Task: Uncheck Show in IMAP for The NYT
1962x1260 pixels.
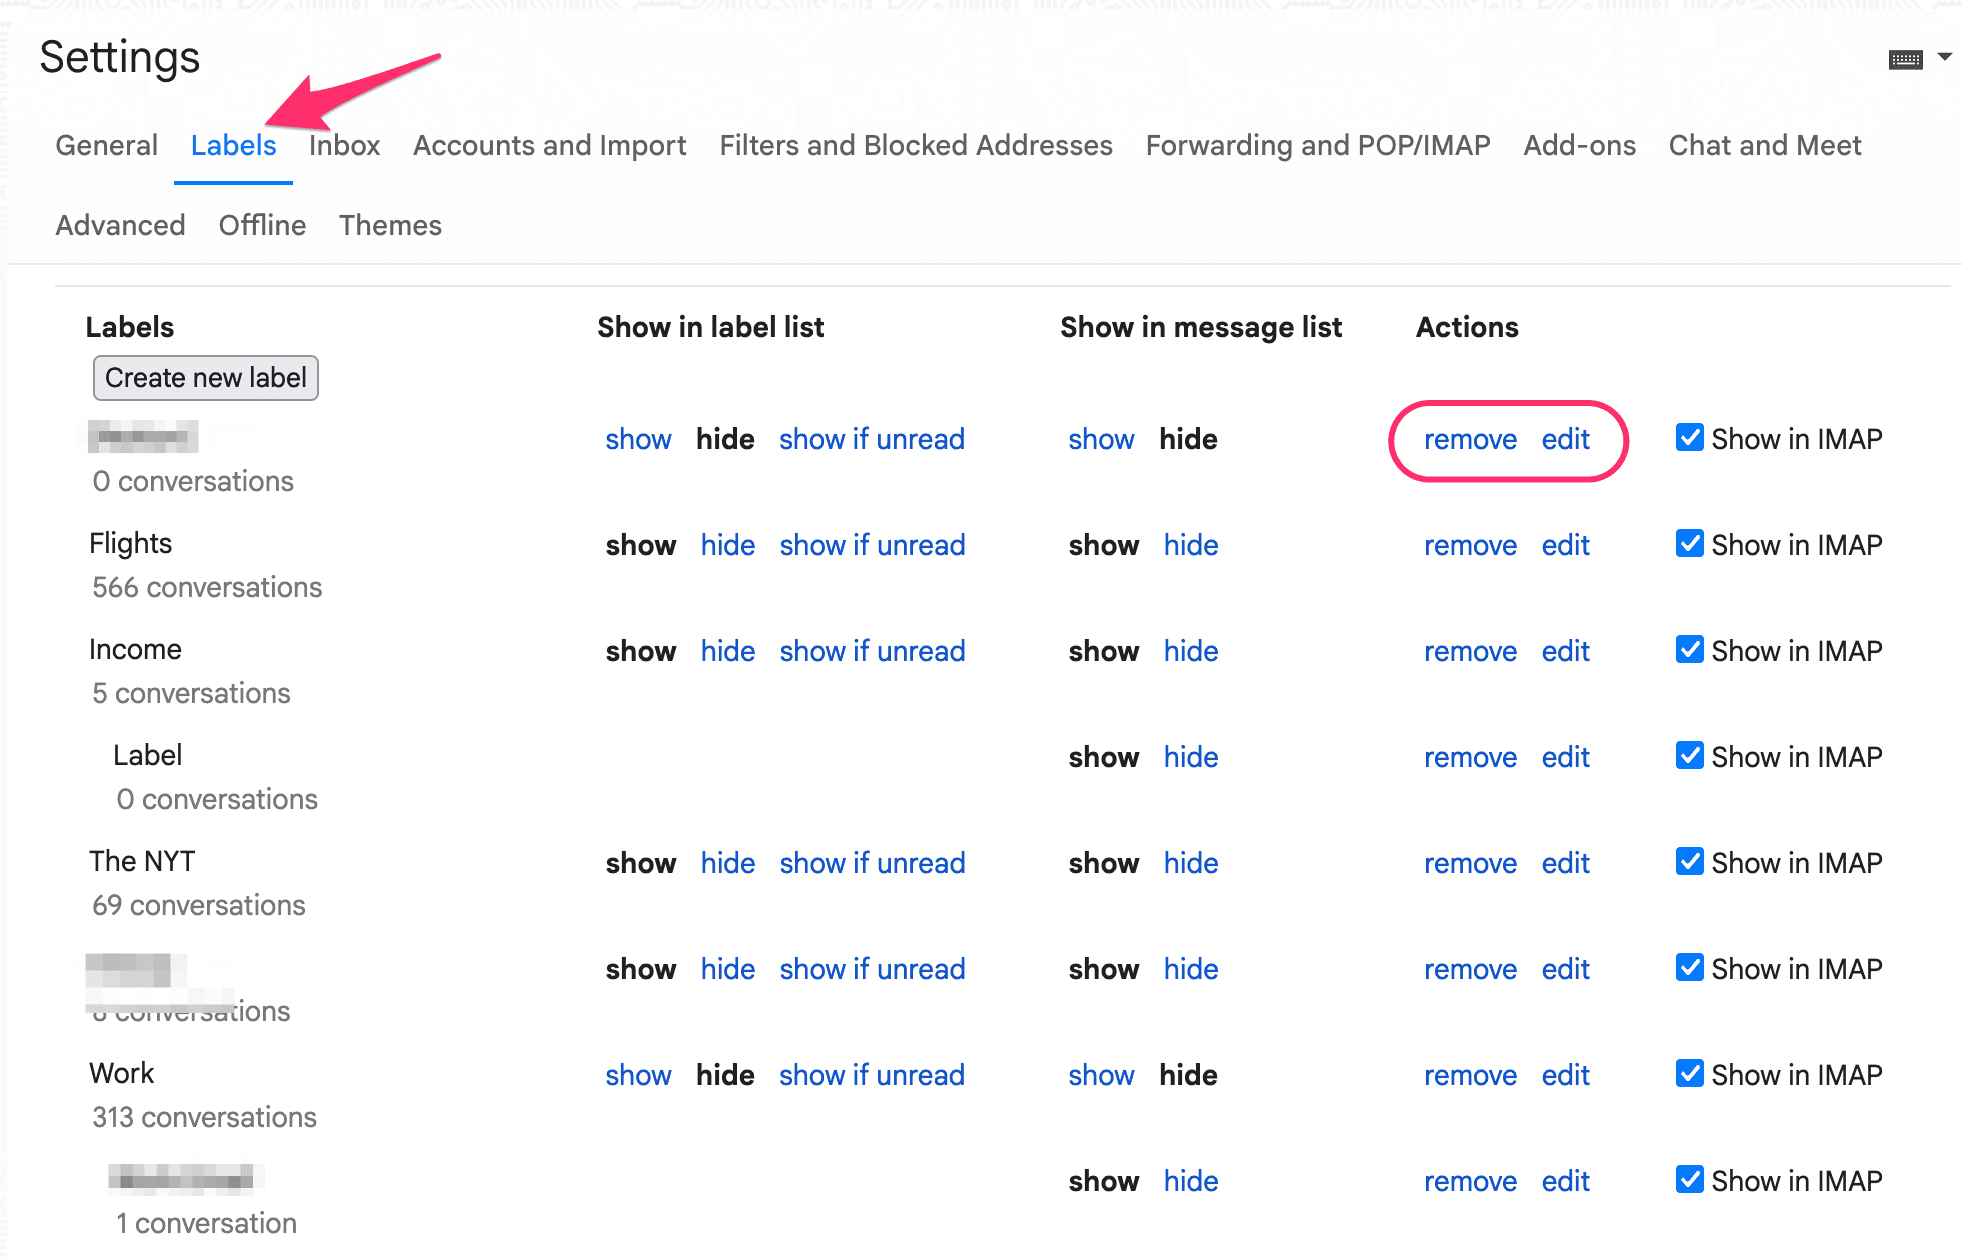Action: pos(1689,862)
